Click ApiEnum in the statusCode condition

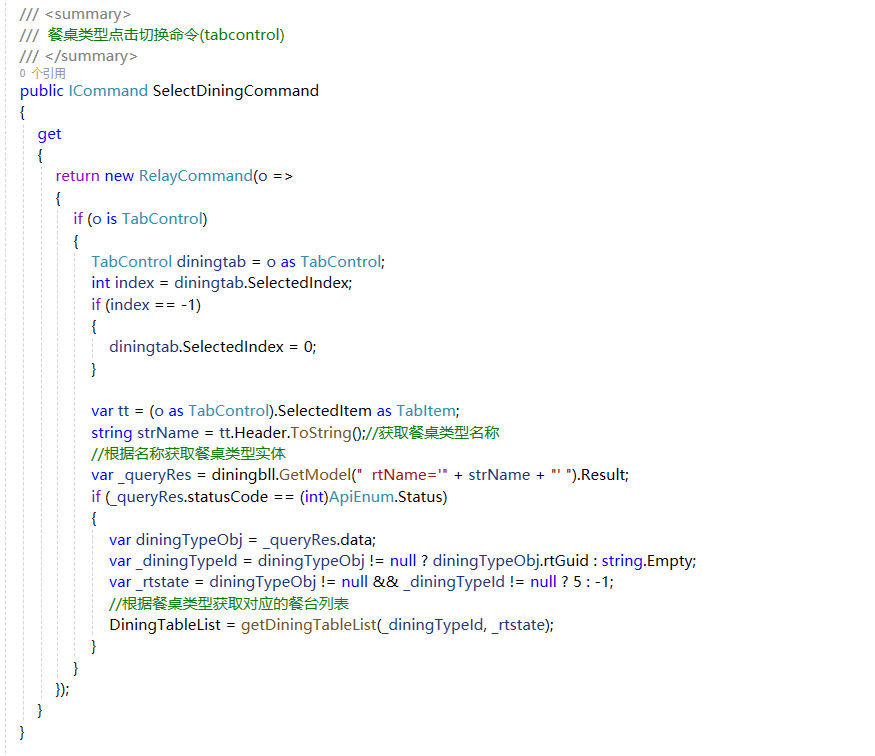(361, 497)
